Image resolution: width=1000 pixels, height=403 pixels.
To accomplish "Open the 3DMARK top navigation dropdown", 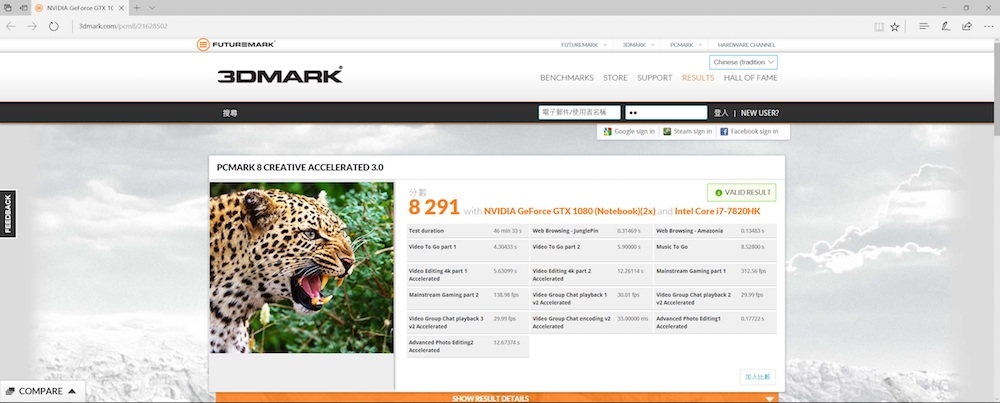I will (638, 45).
